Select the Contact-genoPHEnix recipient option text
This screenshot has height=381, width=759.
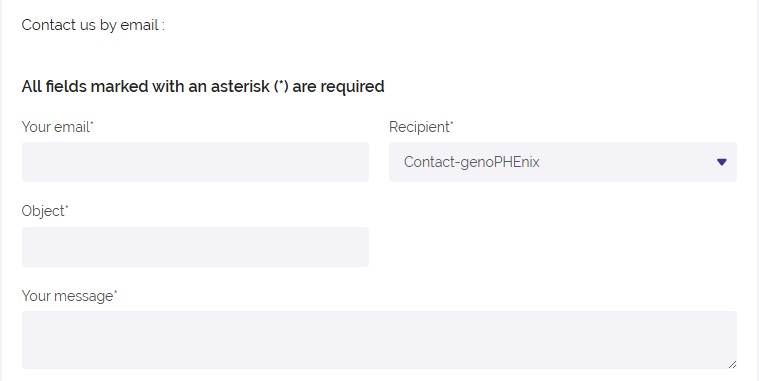471,162
